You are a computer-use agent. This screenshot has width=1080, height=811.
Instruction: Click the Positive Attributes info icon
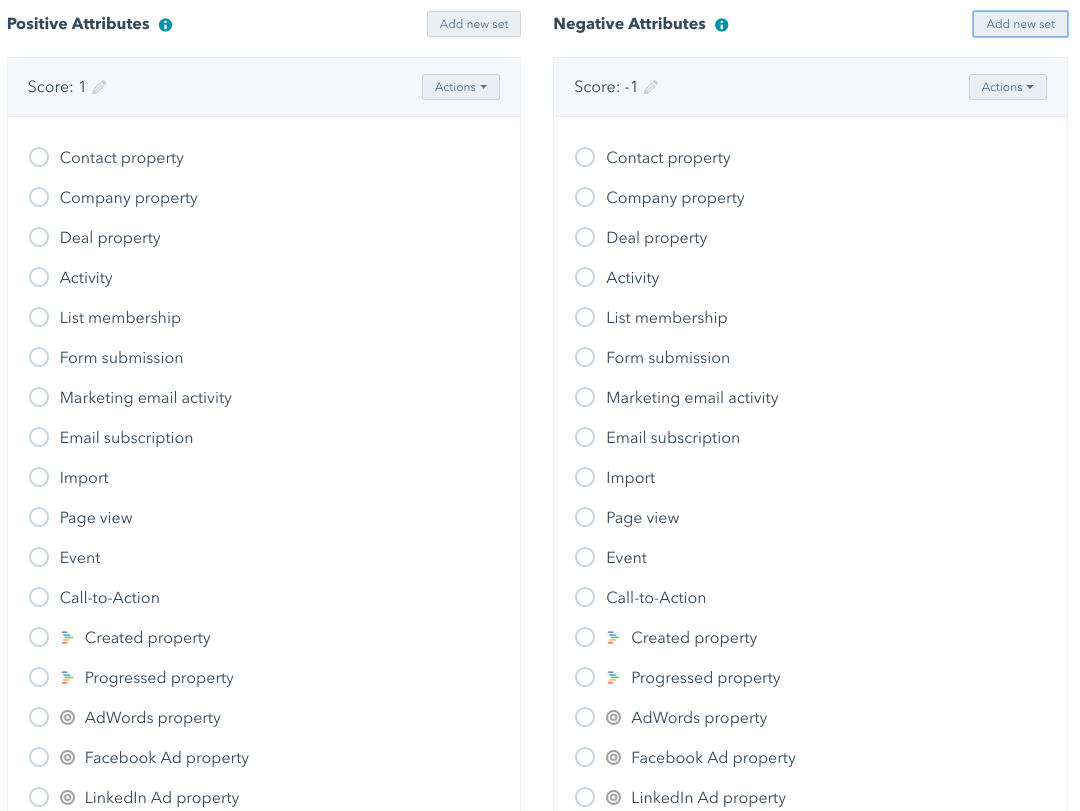point(166,25)
